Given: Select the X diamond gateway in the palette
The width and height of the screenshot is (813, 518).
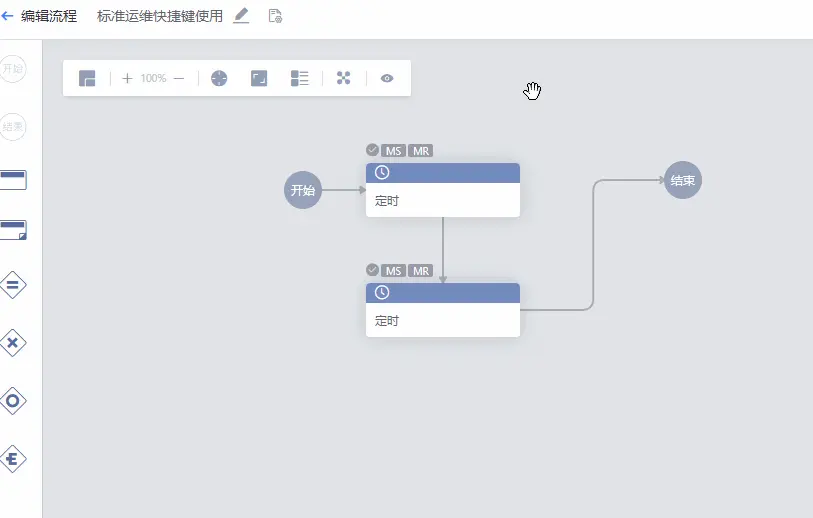Looking at the screenshot, I should click(x=13, y=343).
